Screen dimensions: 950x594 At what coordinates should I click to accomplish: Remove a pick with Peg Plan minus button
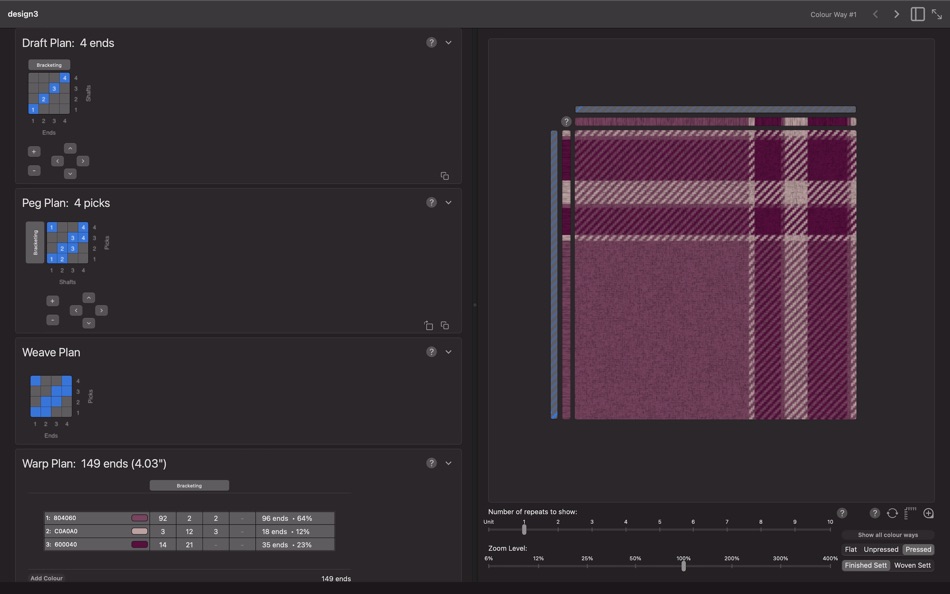pos(53,320)
